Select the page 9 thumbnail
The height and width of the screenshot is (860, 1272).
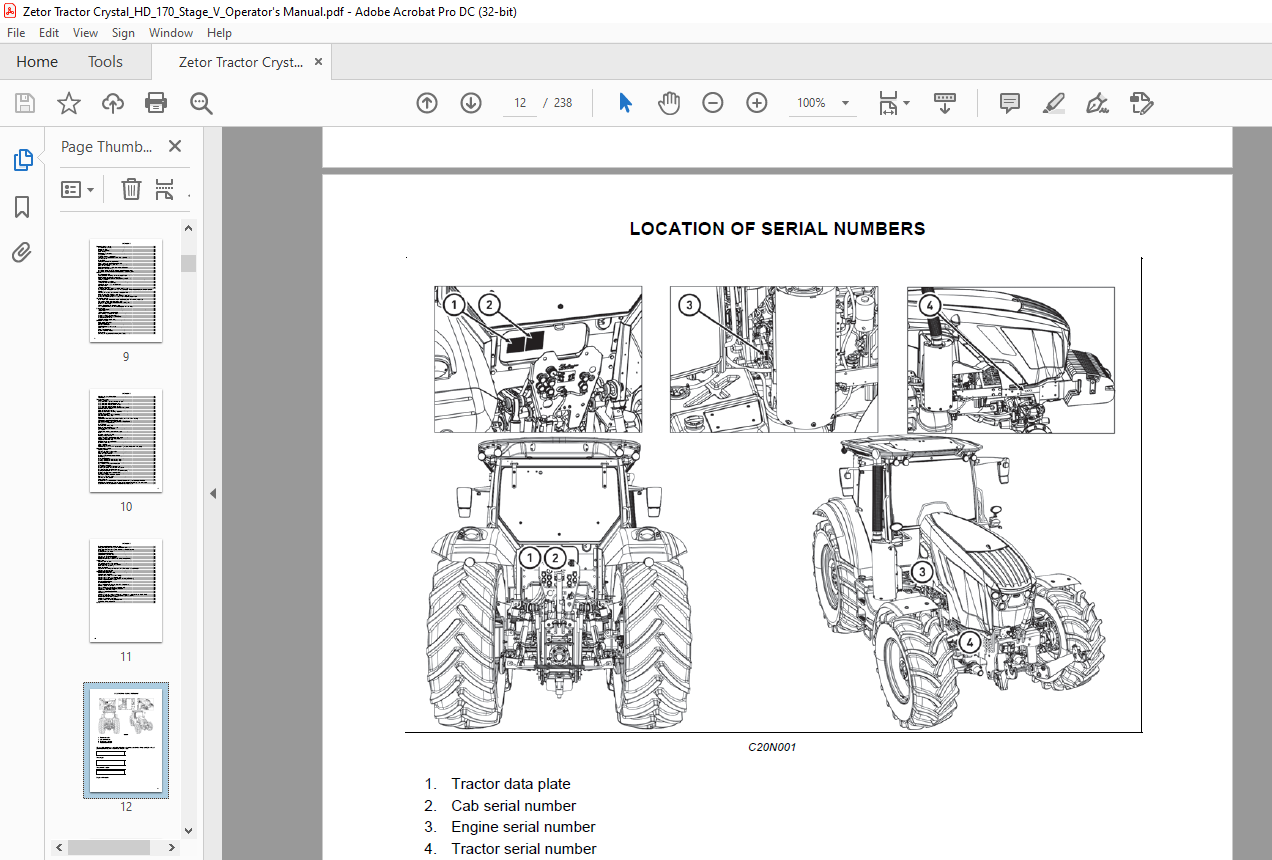point(126,290)
